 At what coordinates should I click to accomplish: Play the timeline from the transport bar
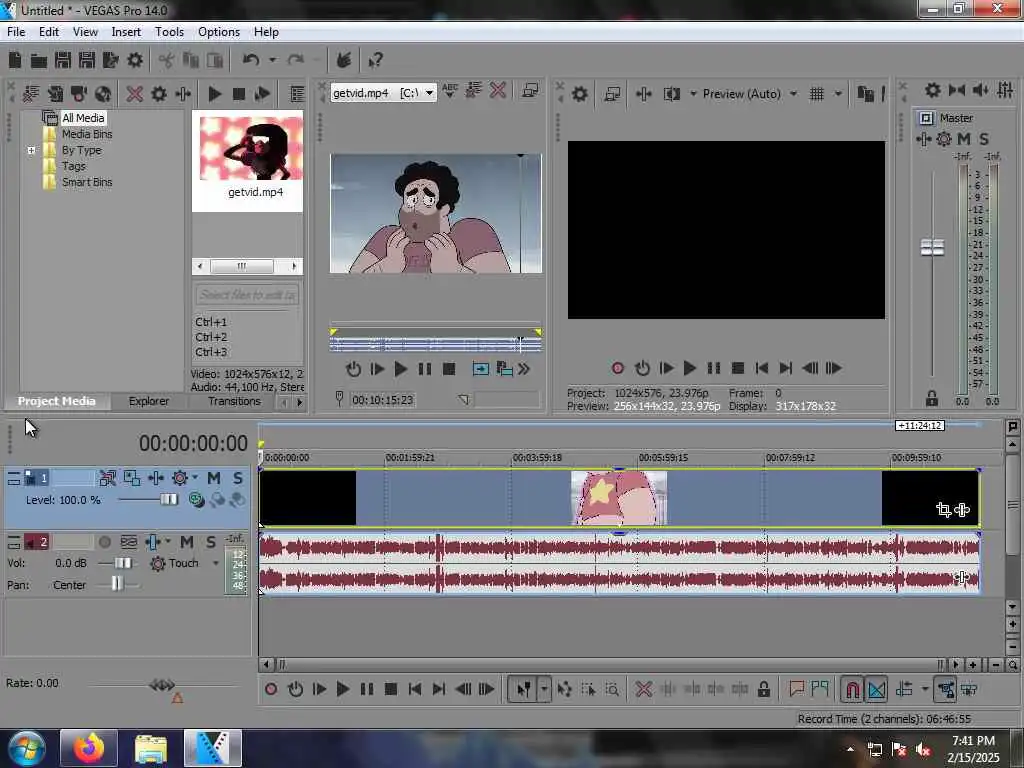(342, 689)
